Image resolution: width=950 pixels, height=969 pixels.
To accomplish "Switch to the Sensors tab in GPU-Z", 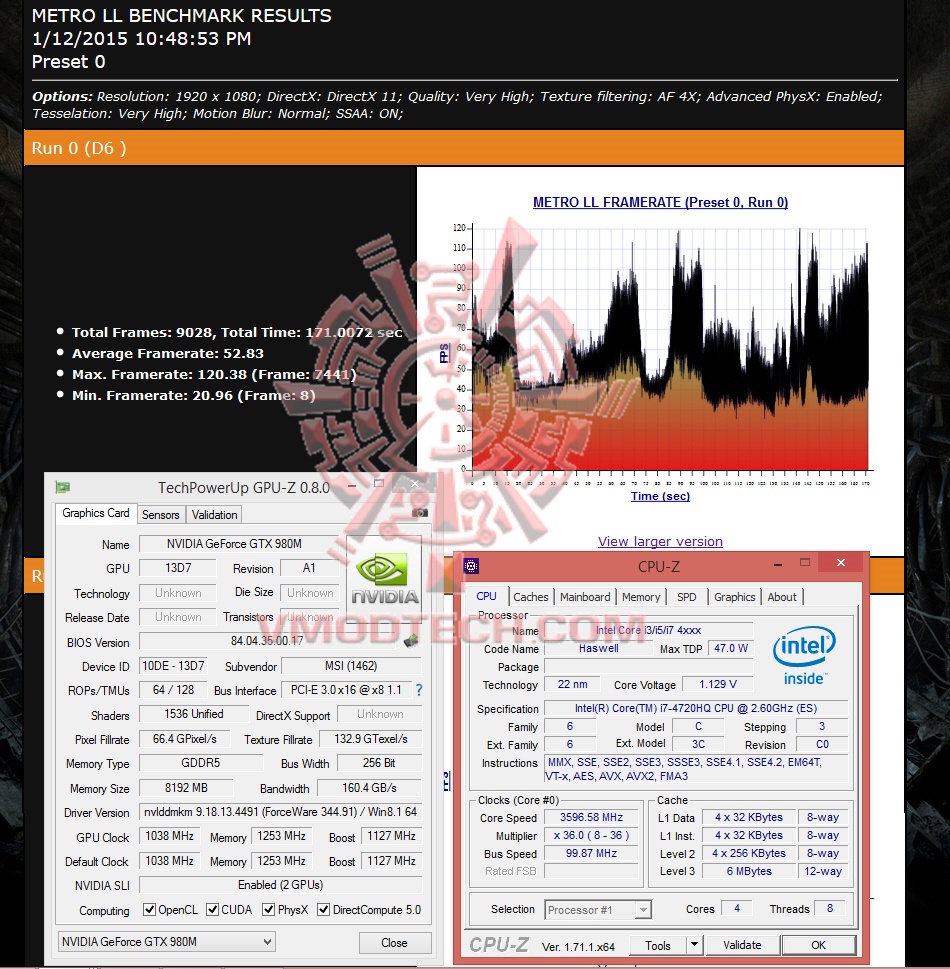I will pos(161,515).
